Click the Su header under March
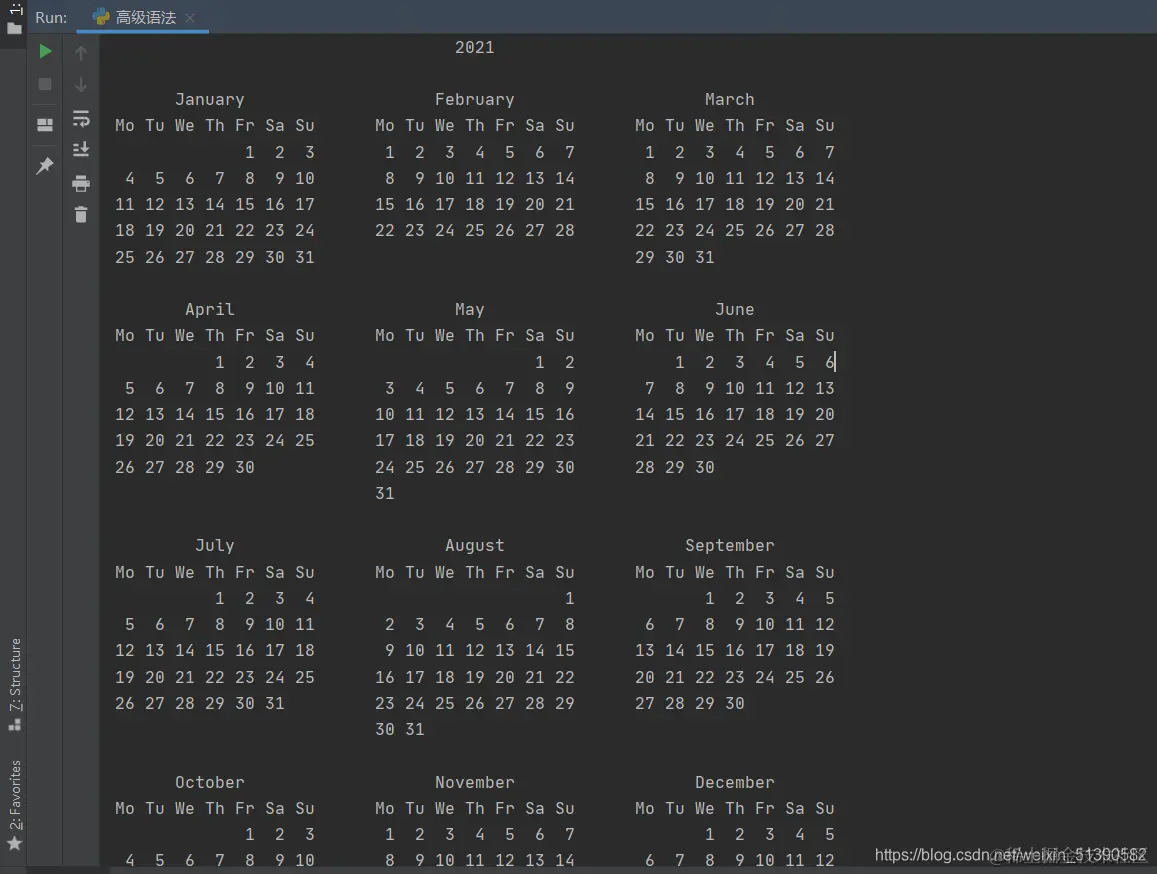 (824, 125)
